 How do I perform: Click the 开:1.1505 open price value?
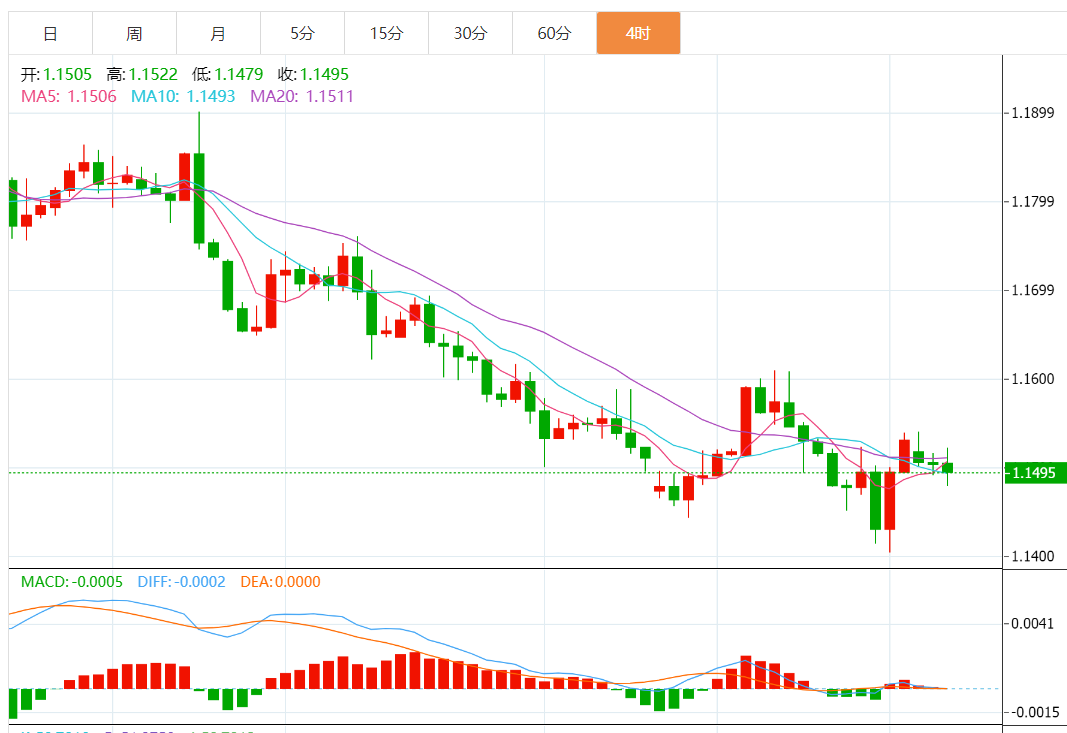(x=56, y=74)
